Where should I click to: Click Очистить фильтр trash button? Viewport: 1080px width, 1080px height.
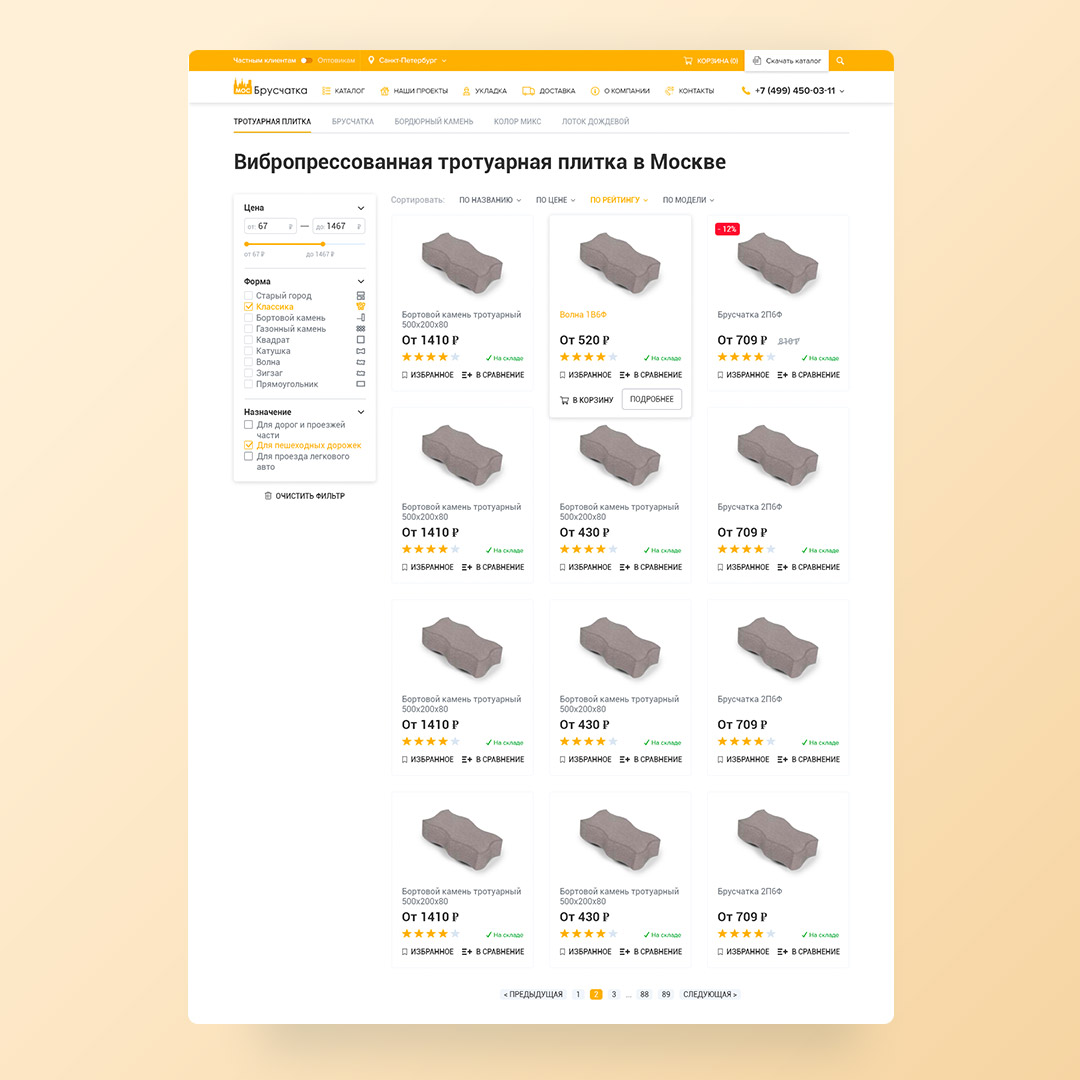pos(304,496)
